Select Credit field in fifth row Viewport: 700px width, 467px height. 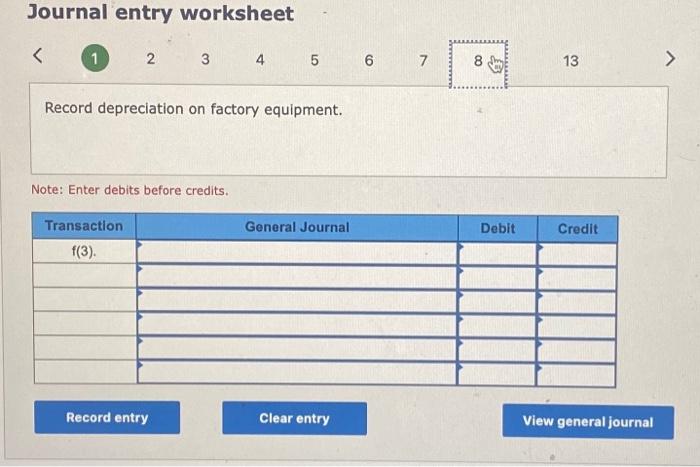coord(577,351)
